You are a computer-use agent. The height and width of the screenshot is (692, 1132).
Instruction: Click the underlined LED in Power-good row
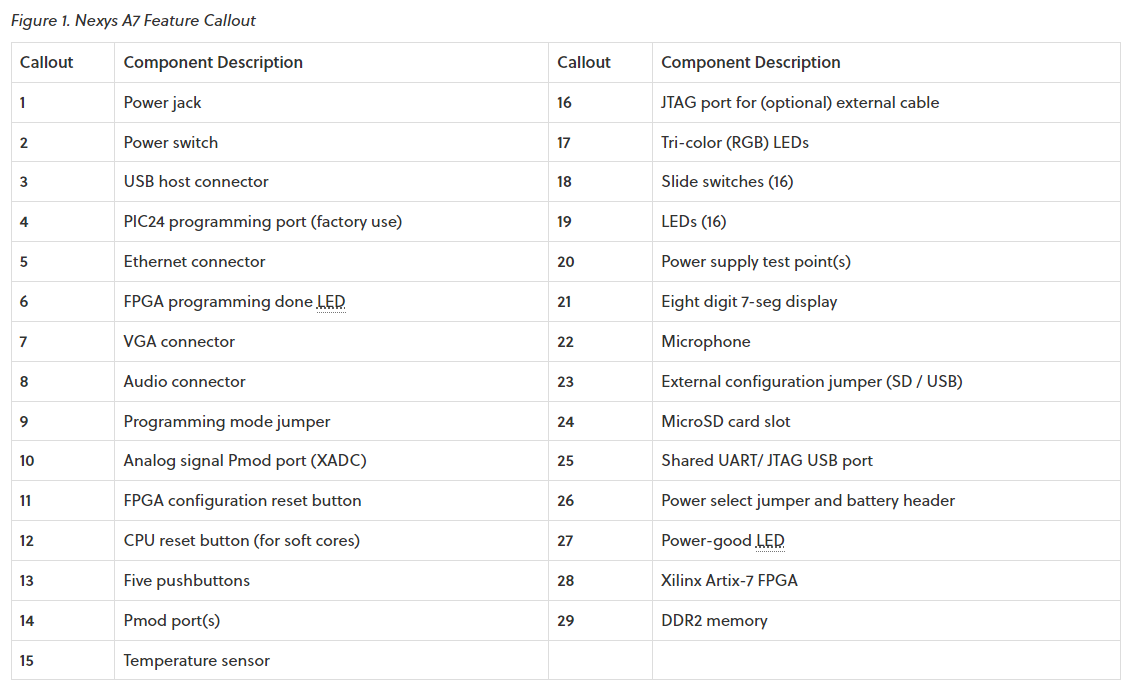(770, 541)
